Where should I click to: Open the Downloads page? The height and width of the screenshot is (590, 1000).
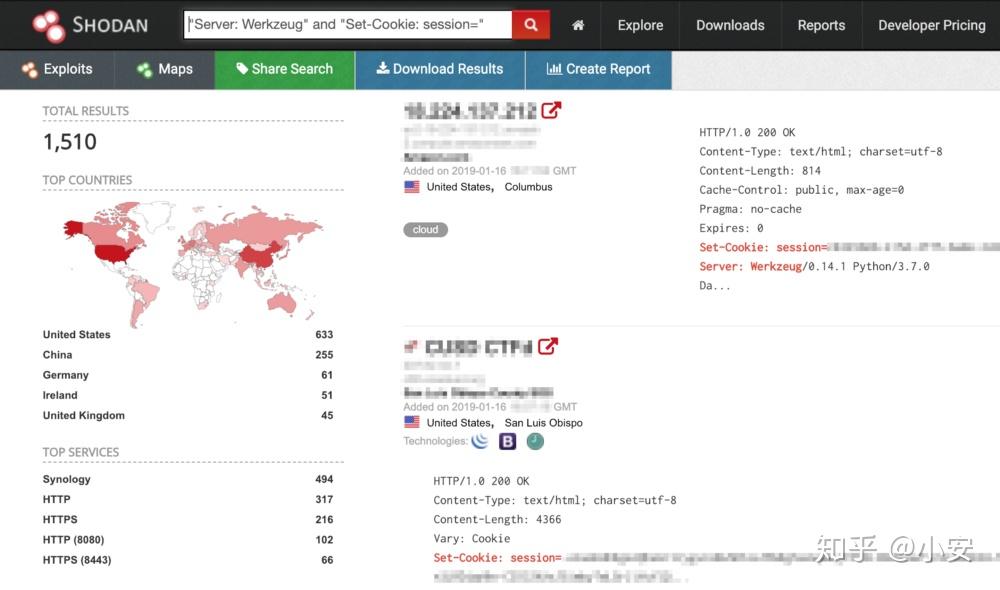[x=730, y=25]
